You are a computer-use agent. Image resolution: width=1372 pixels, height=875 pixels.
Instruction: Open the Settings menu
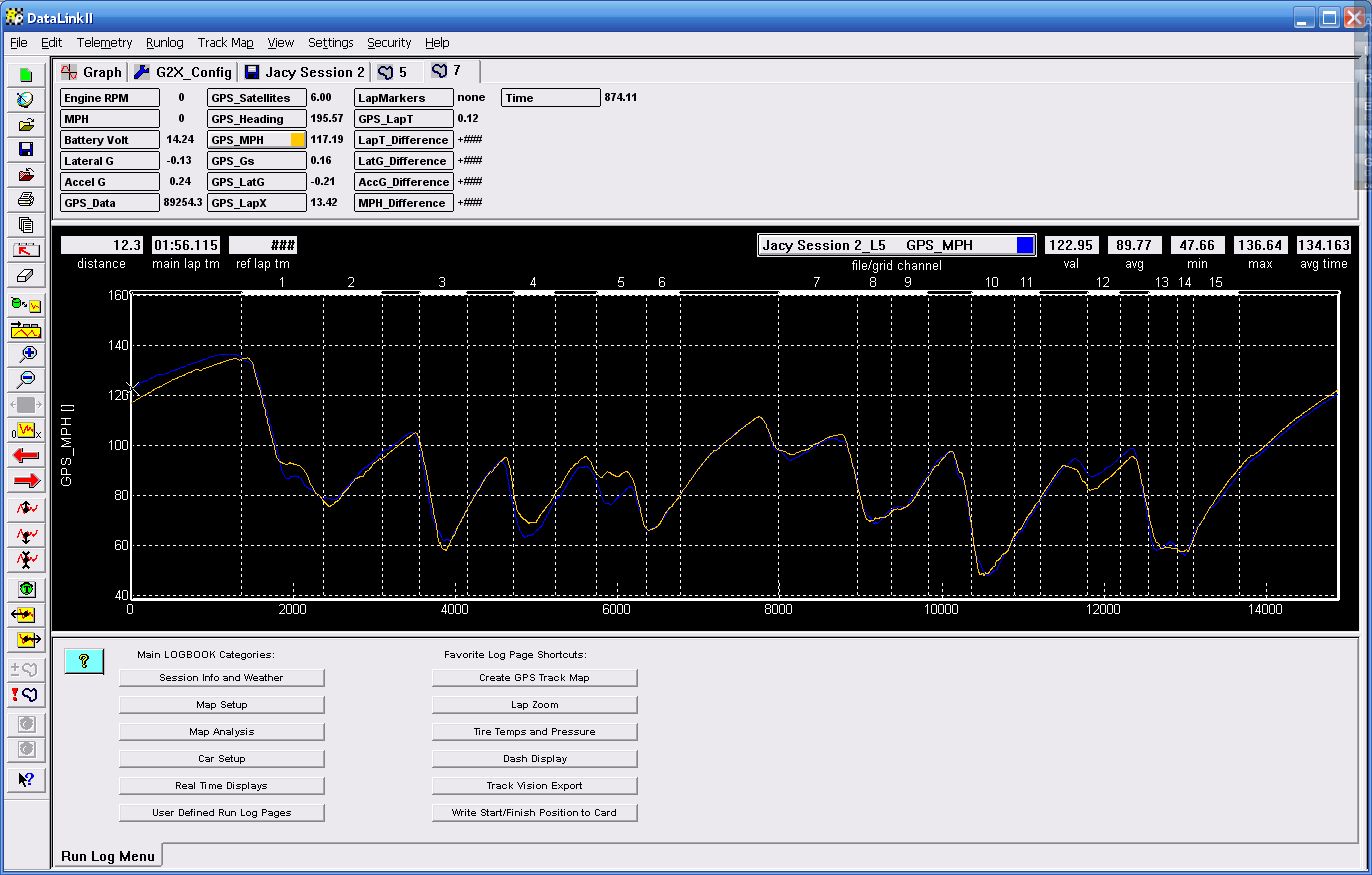(330, 43)
